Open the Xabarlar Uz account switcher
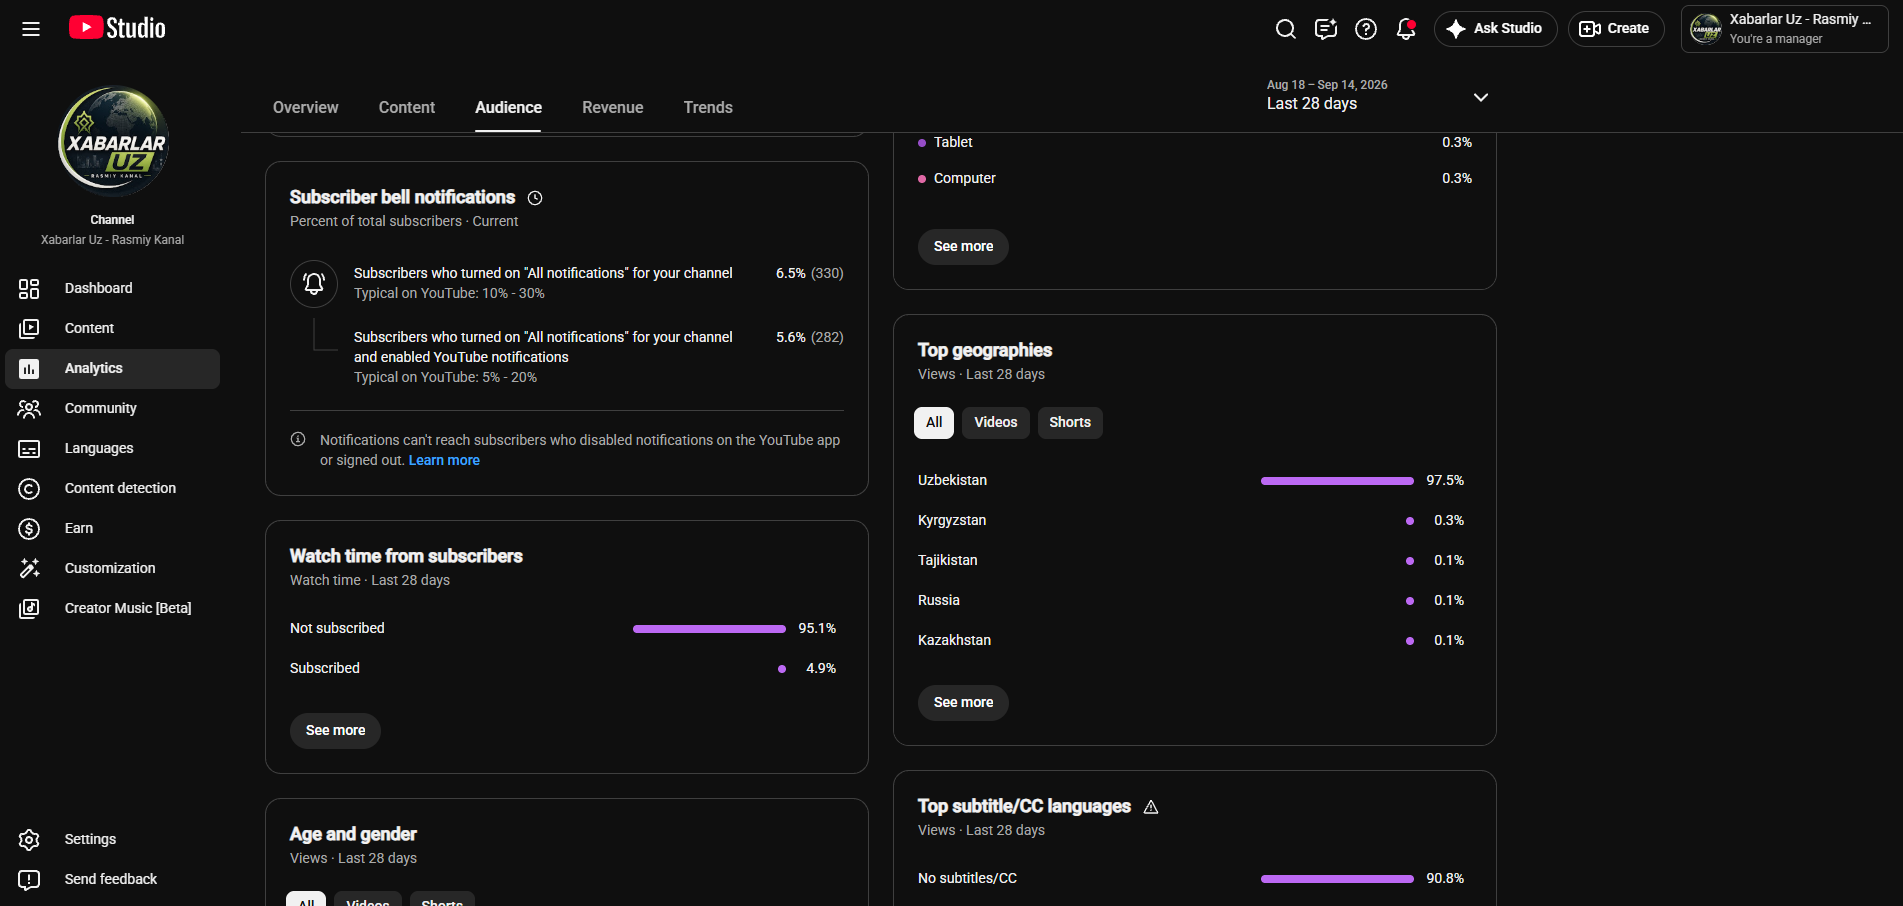Image resolution: width=1903 pixels, height=906 pixels. [1785, 29]
